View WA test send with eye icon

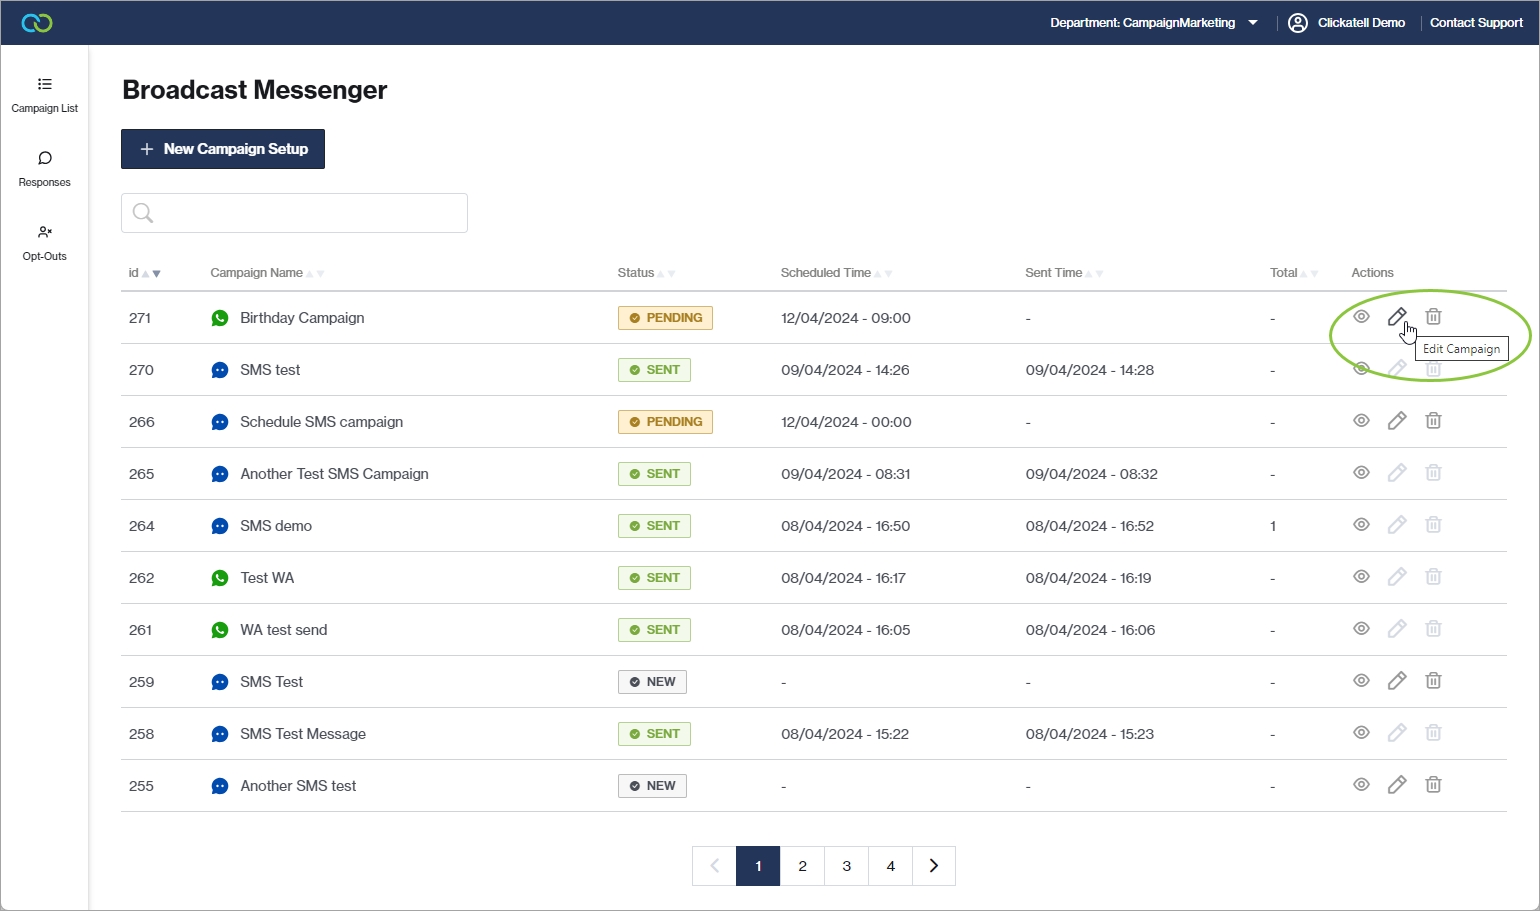[1361, 629]
